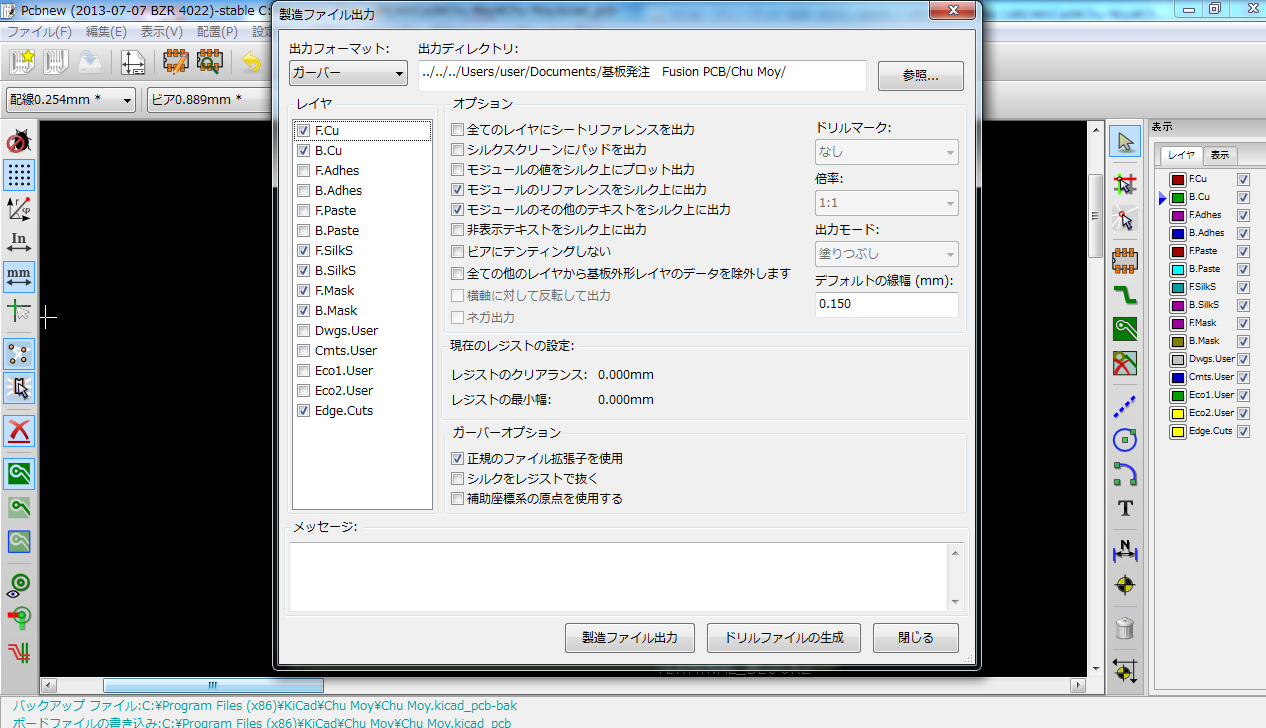The height and width of the screenshot is (728, 1266).
Task: Select the add text T tool
Action: click(1126, 508)
